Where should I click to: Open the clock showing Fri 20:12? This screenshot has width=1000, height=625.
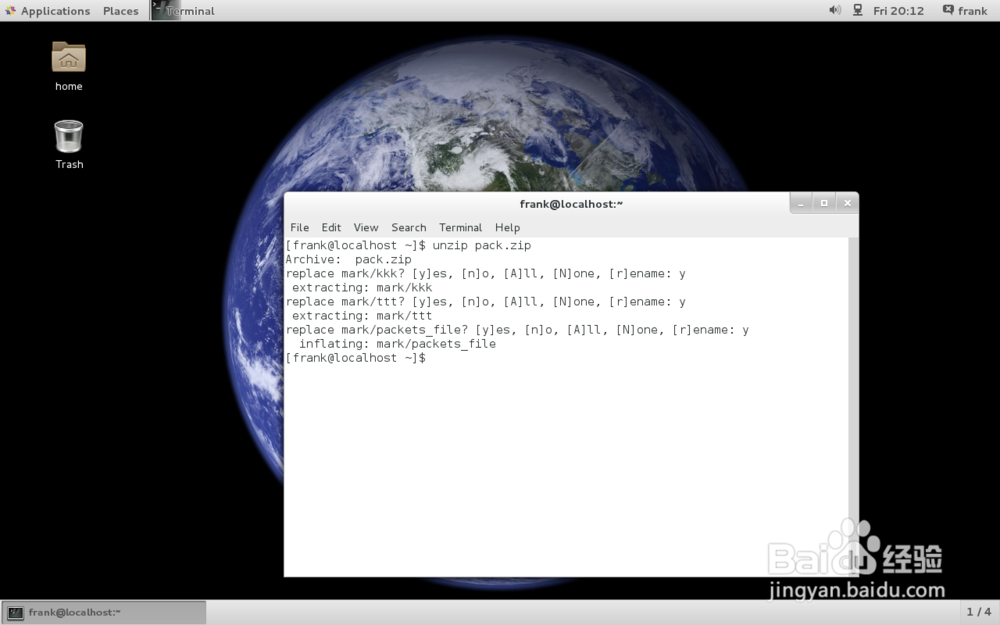pos(898,11)
